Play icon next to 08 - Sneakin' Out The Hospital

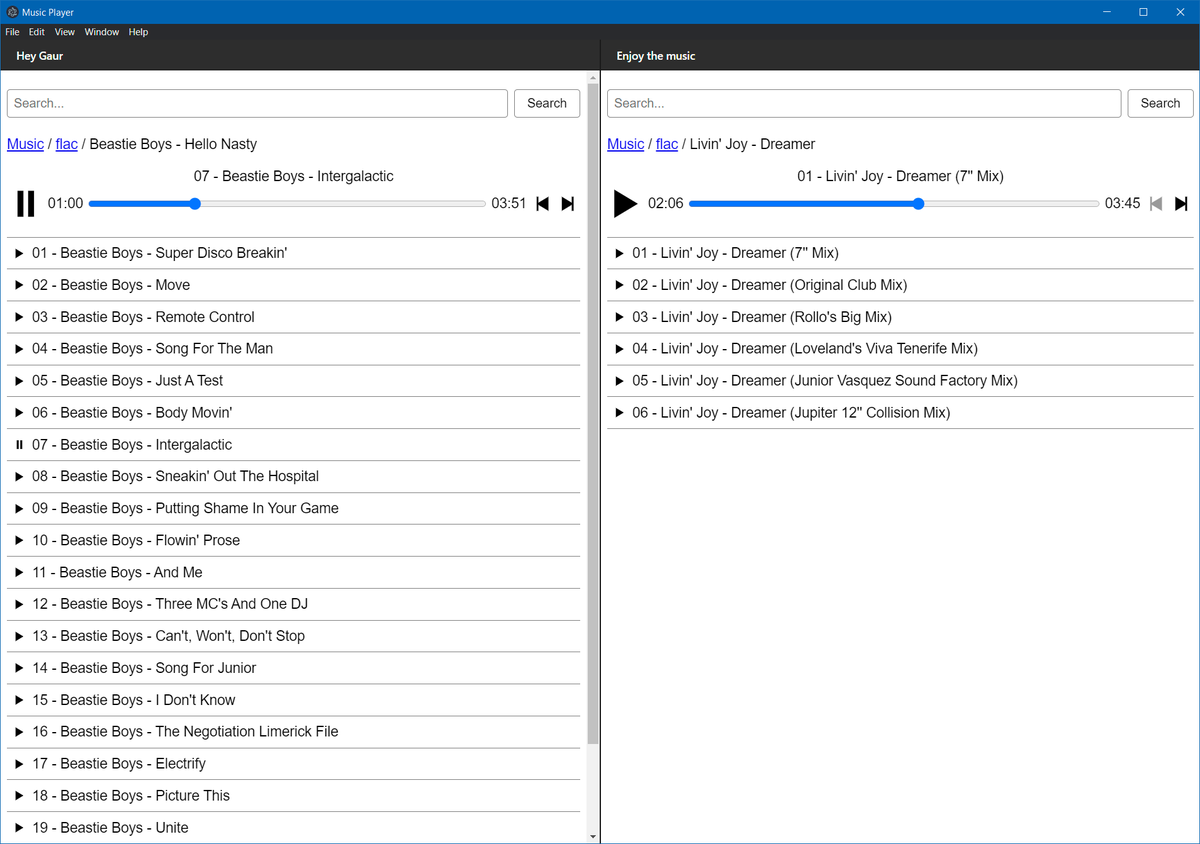click(x=19, y=477)
